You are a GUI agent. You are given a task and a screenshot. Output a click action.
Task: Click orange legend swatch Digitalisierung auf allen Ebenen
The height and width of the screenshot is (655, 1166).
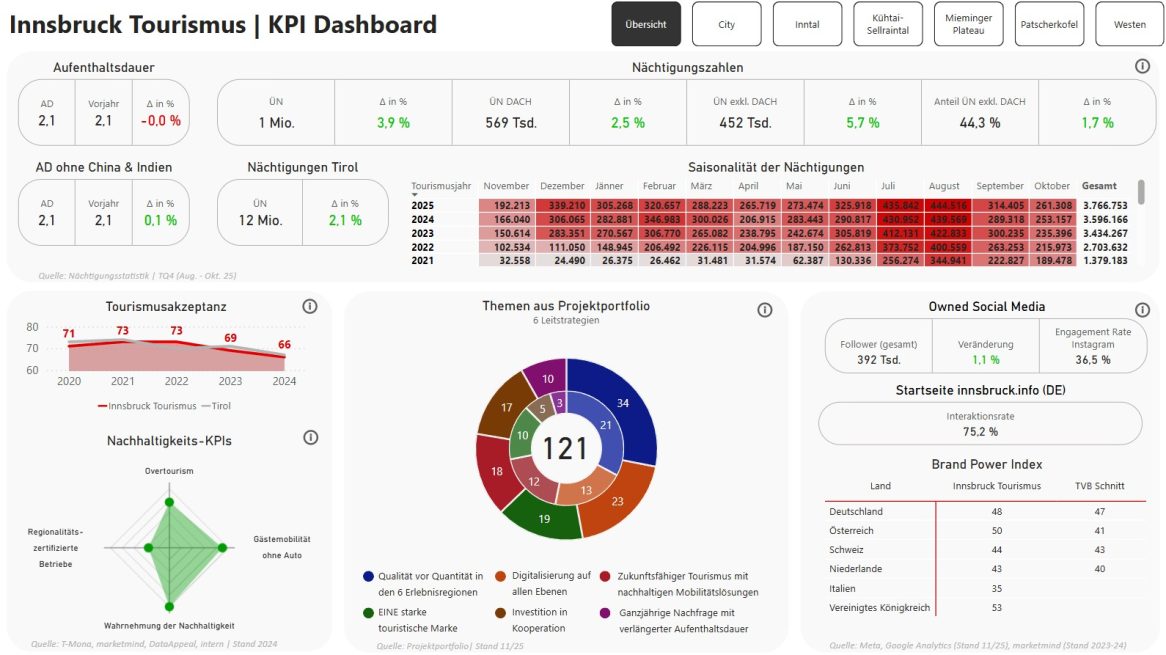(501, 577)
